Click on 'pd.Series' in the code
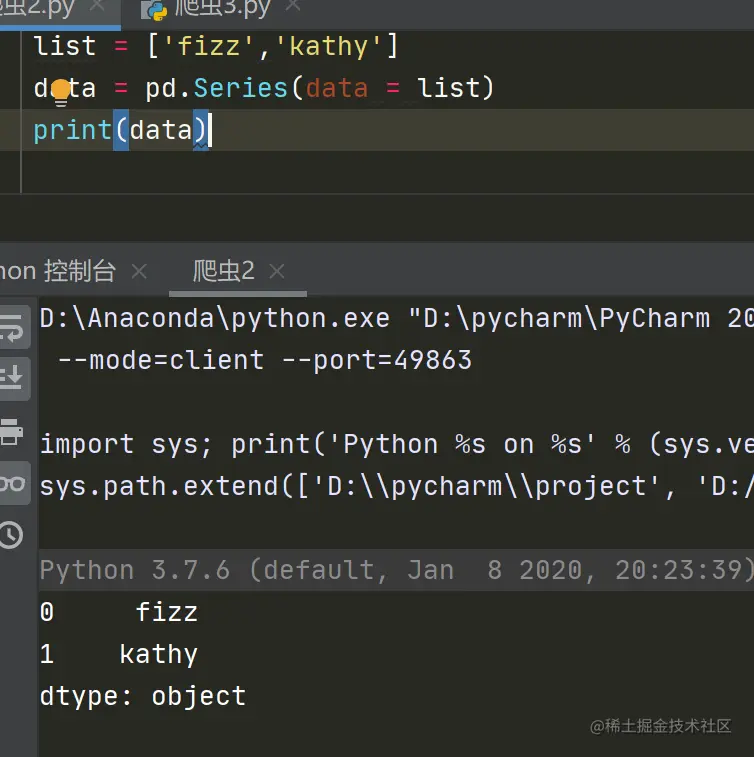This screenshot has width=754, height=757. 217,88
